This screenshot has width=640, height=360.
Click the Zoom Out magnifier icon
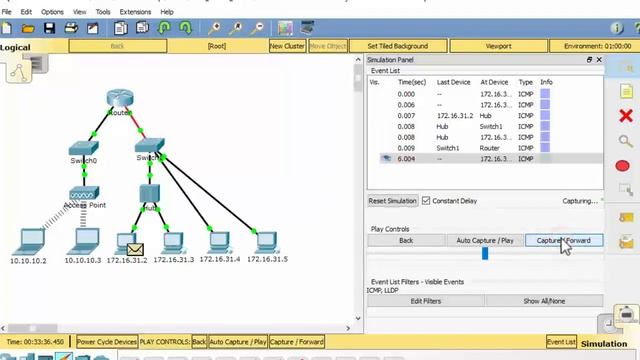[257, 28]
